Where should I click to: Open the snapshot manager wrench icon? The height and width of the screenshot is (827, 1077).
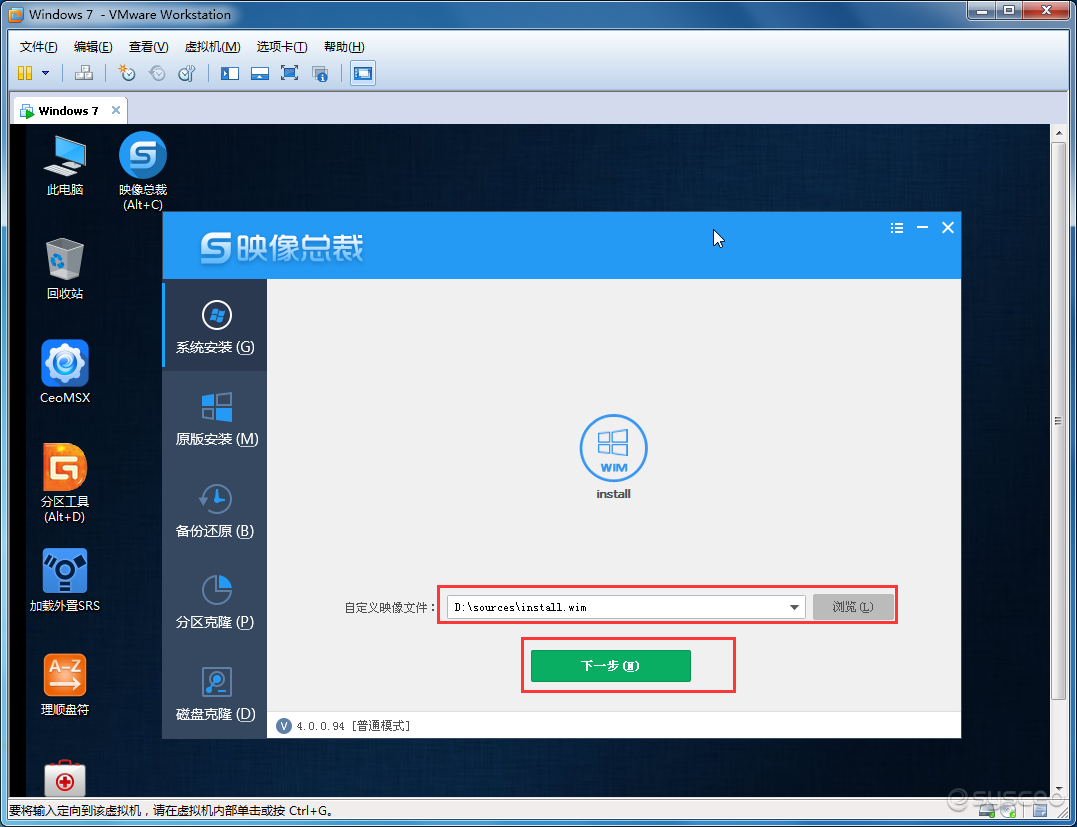[187, 73]
